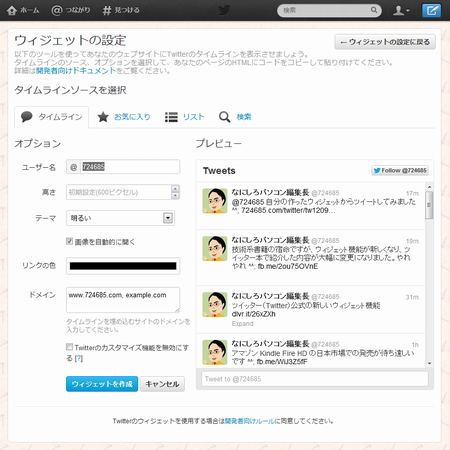Expand the 31m tweet via Expand

pos(243,324)
